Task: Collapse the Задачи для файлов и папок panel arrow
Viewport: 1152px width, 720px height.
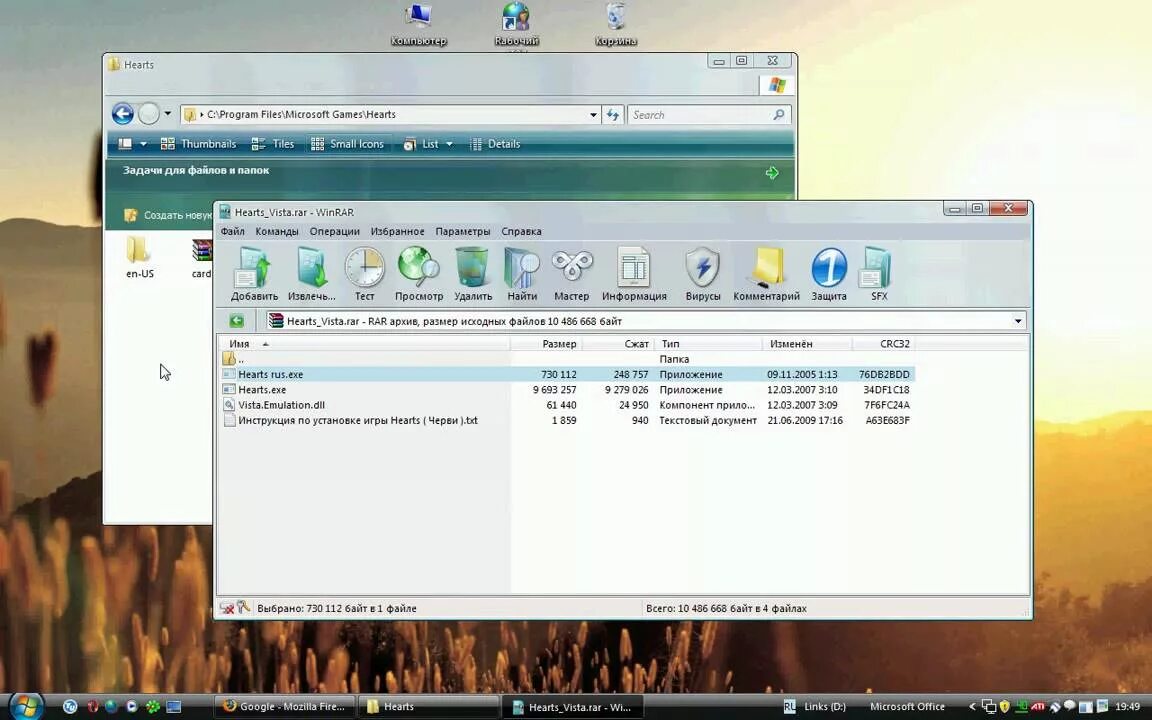Action: (x=772, y=173)
